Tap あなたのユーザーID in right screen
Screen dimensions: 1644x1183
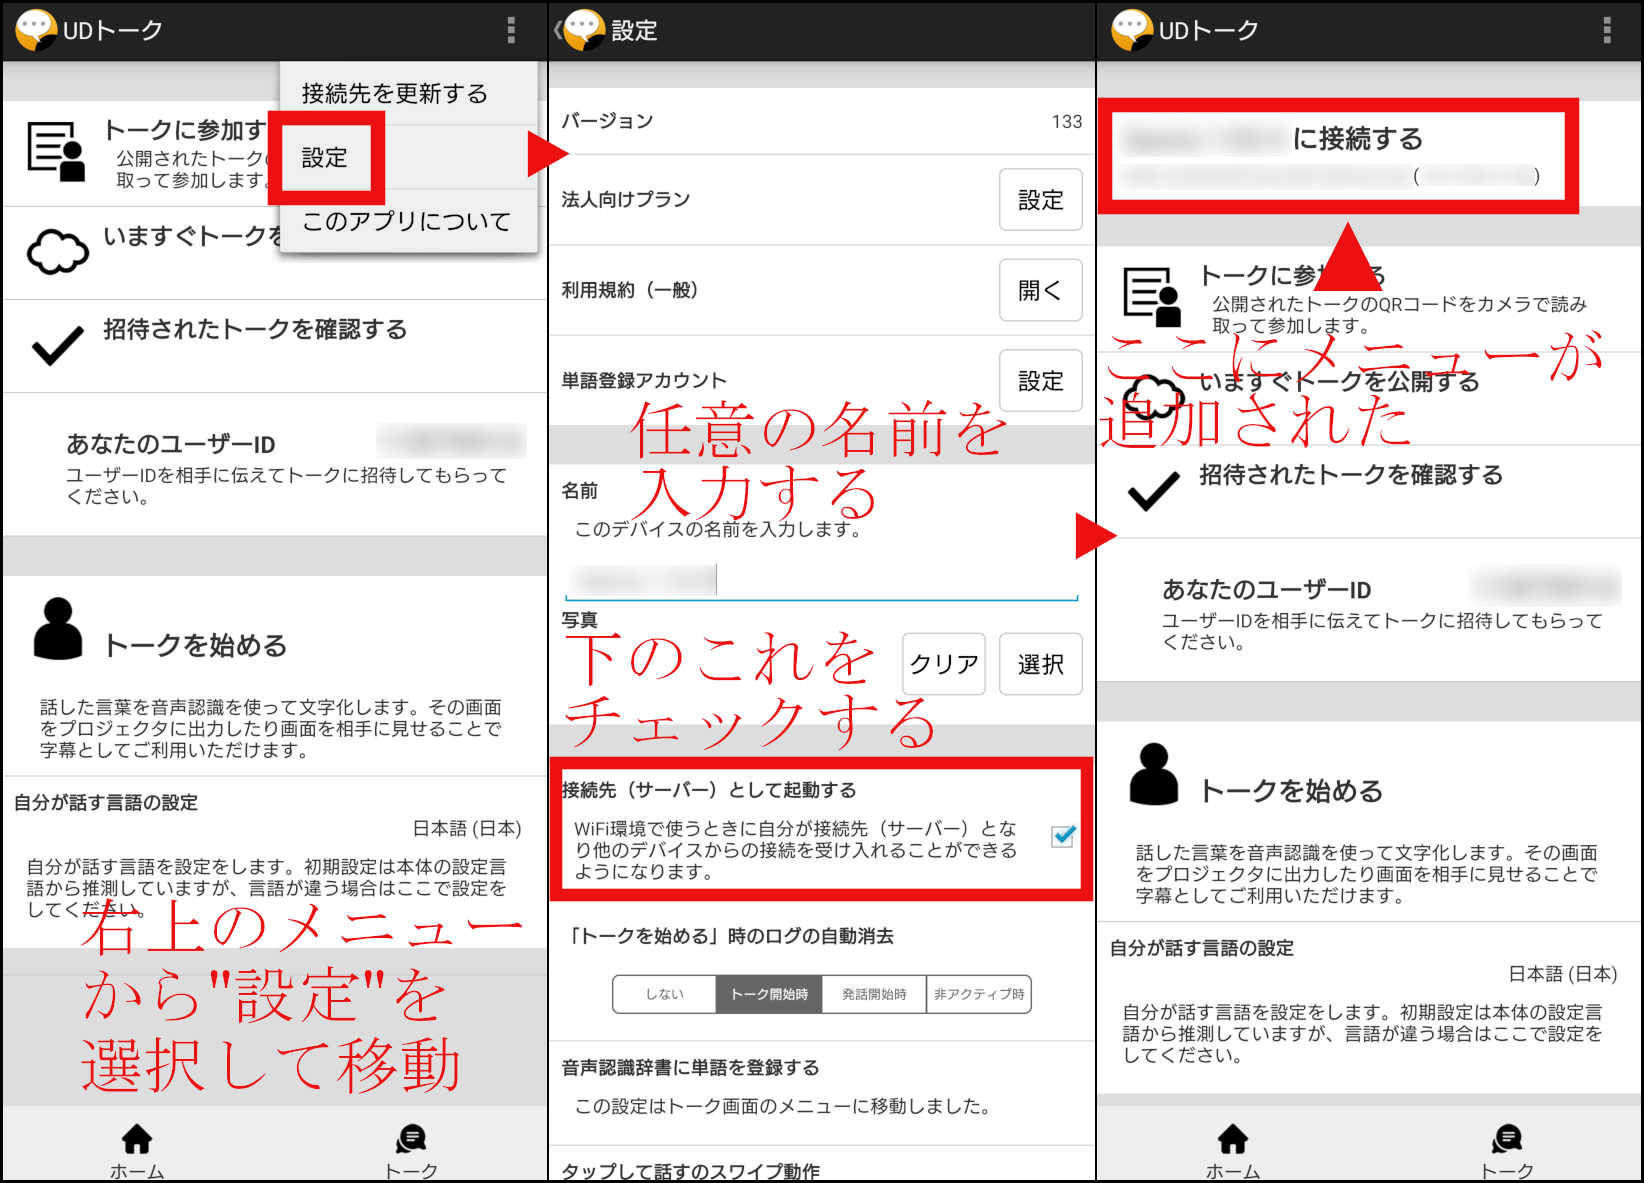[x=1267, y=589]
